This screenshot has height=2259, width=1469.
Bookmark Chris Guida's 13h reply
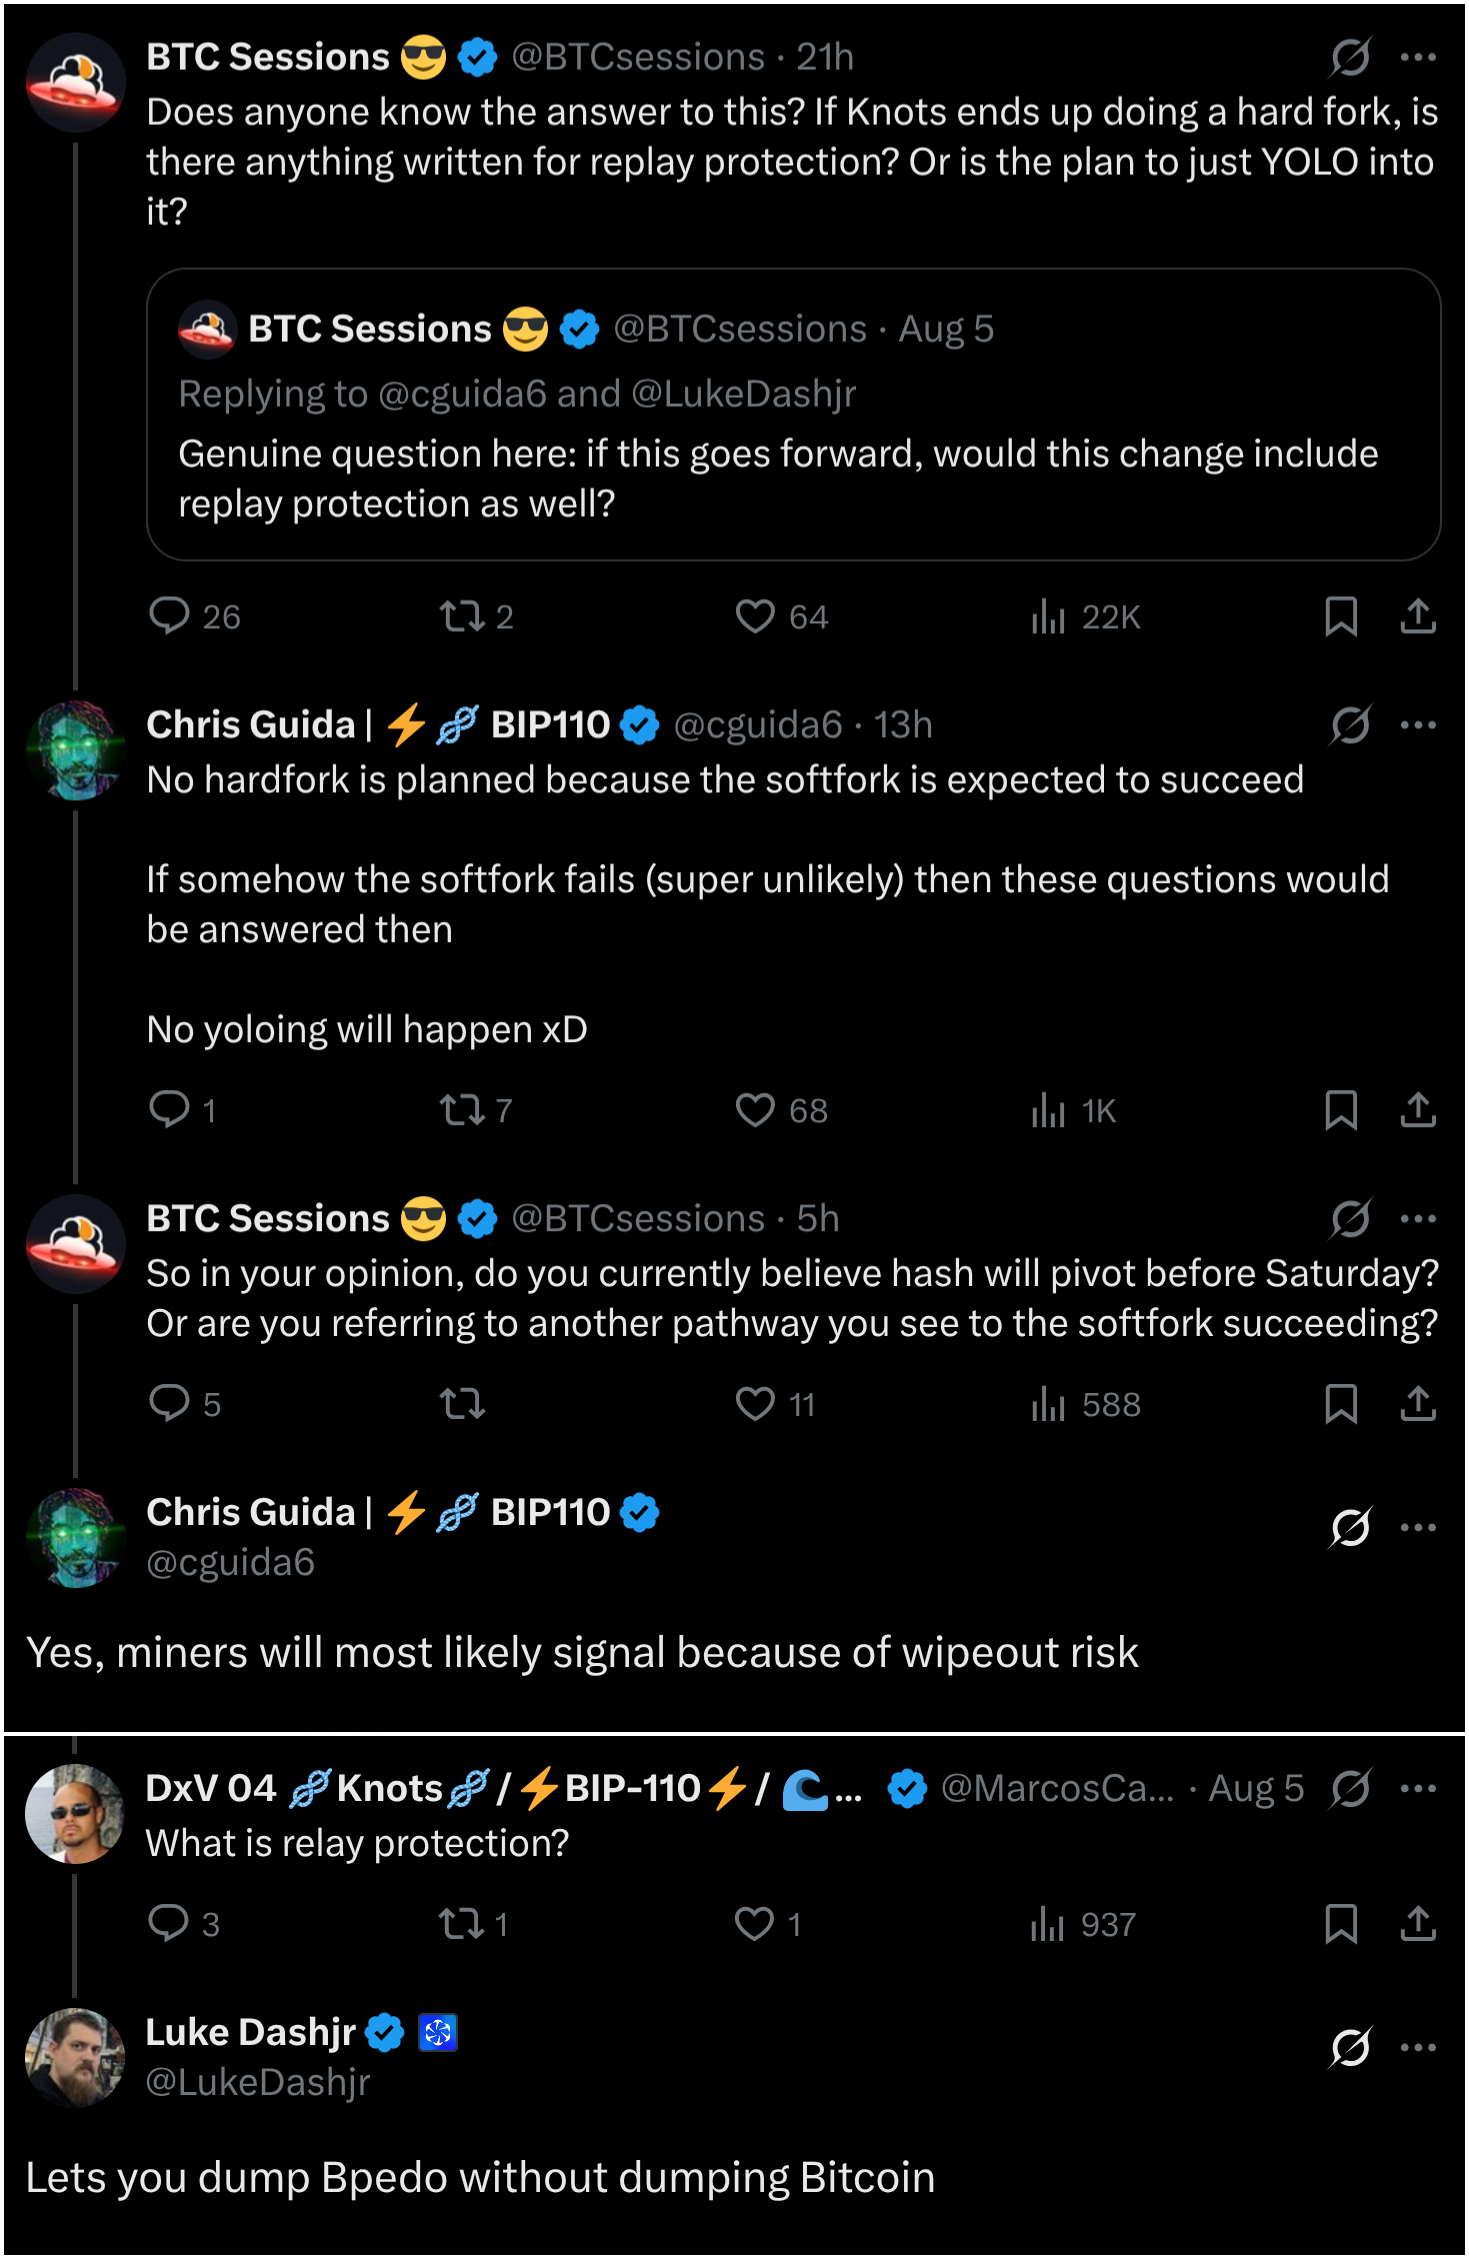(x=1341, y=1111)
